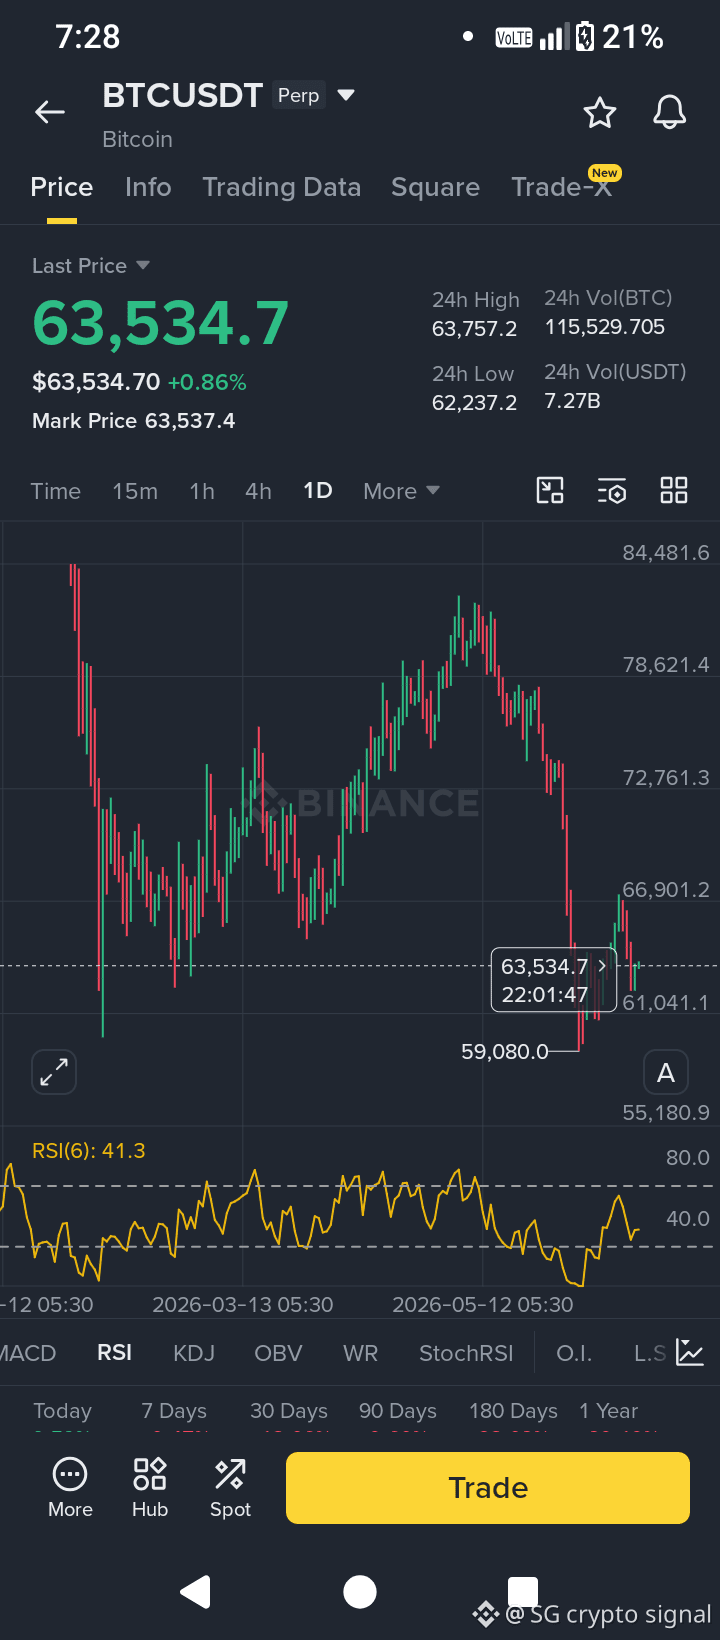Tap the 2026-05-12 05:30 date label
The width and height of the screenshot is (720, 1640).
(483, 1305)
